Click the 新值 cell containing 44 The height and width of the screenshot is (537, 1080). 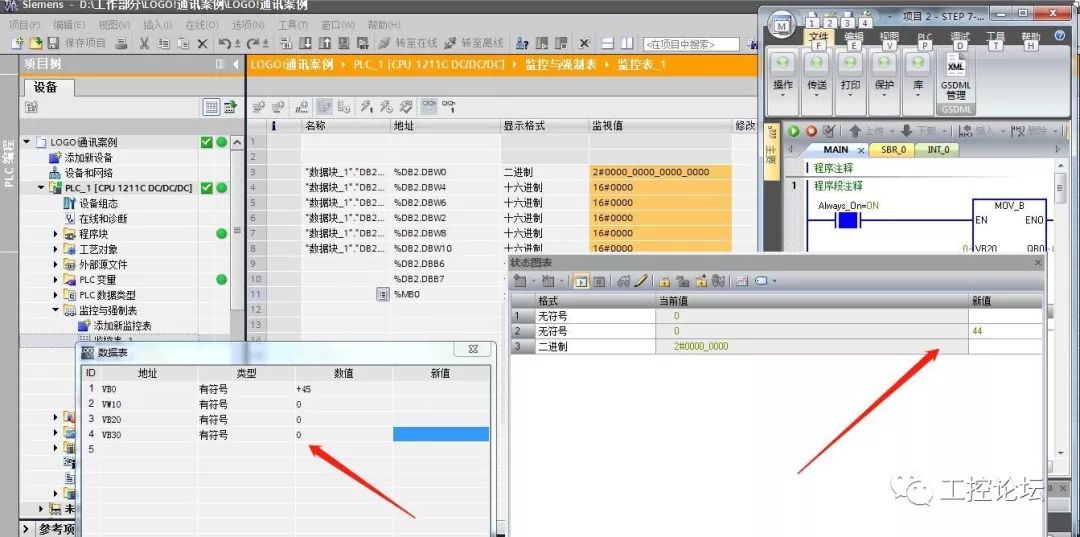pos(1006,331)
